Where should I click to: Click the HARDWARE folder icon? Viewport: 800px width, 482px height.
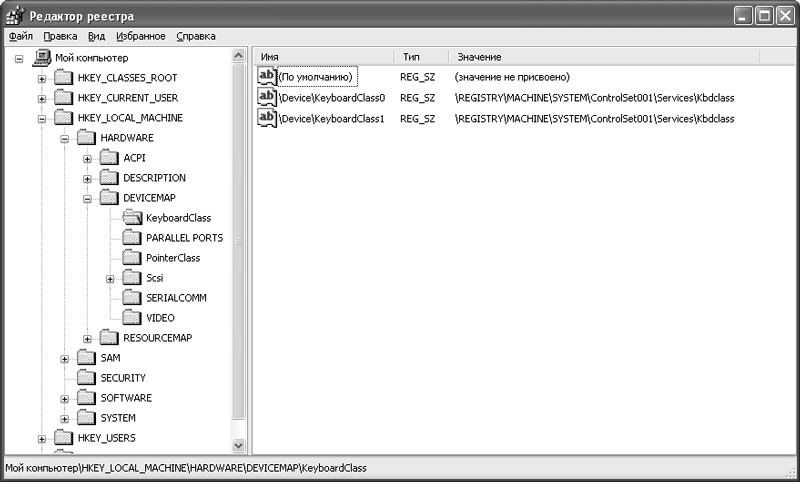tap(86, 137)
